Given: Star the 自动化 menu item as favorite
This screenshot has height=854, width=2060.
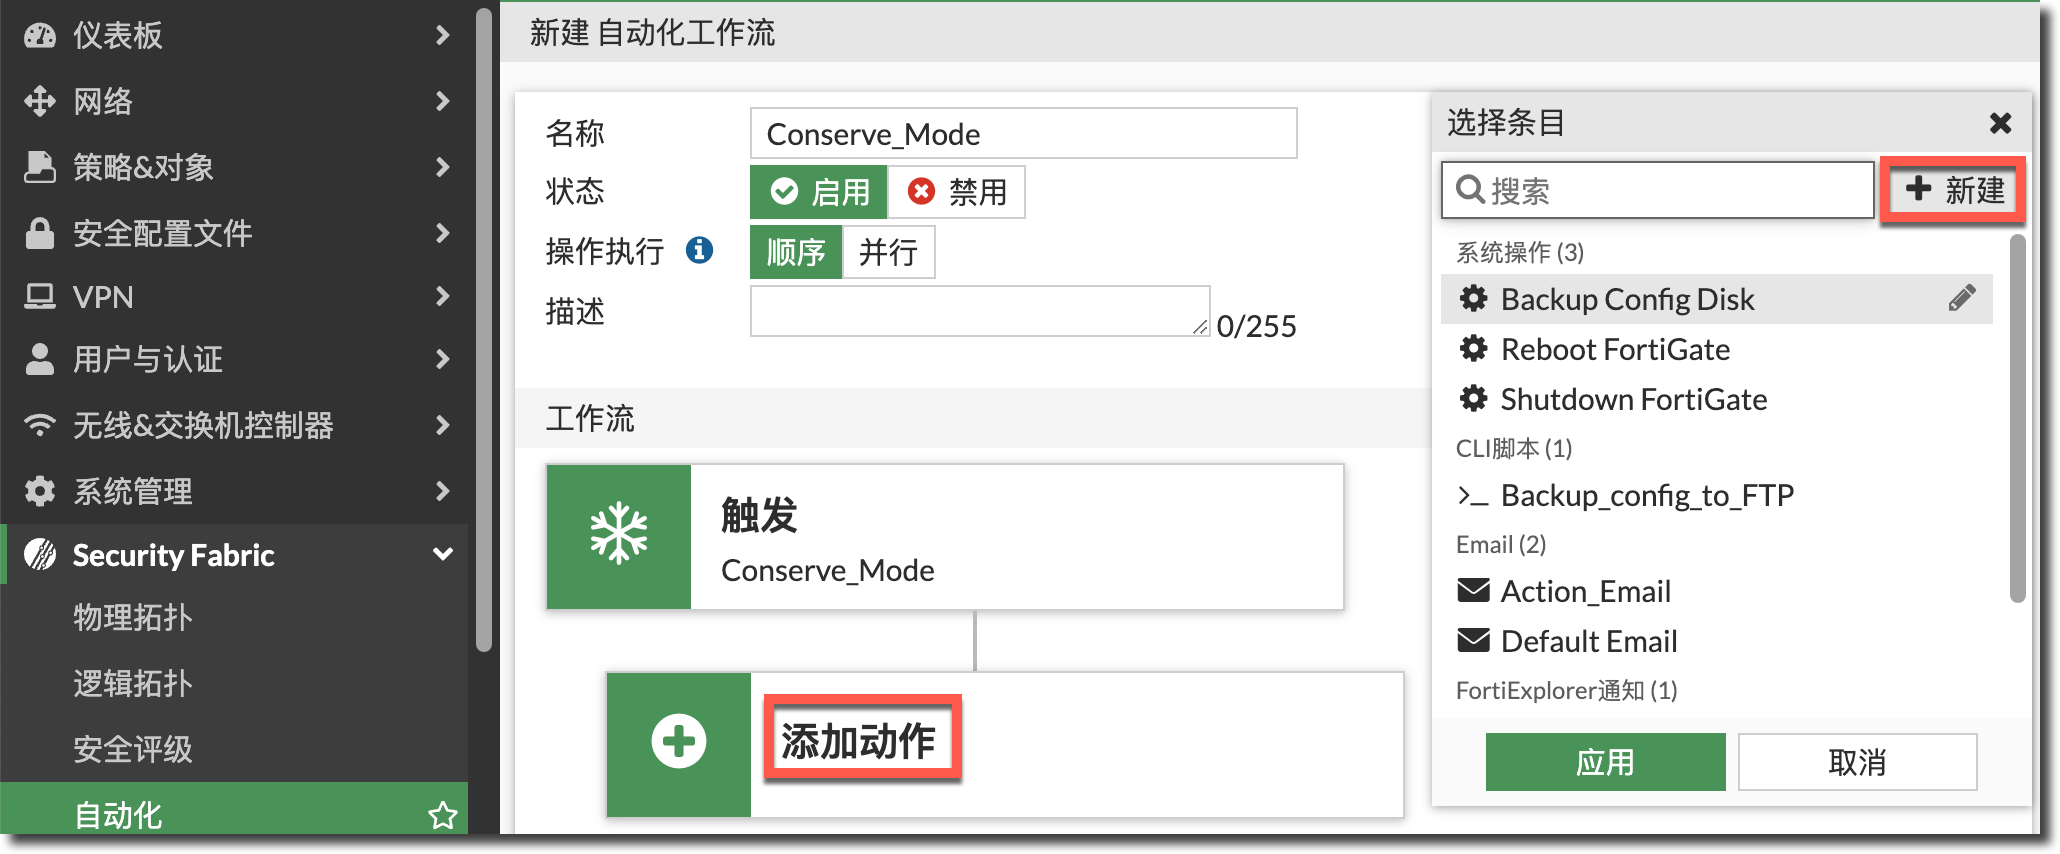Looking at the screenshot, I should click(442, 815).
